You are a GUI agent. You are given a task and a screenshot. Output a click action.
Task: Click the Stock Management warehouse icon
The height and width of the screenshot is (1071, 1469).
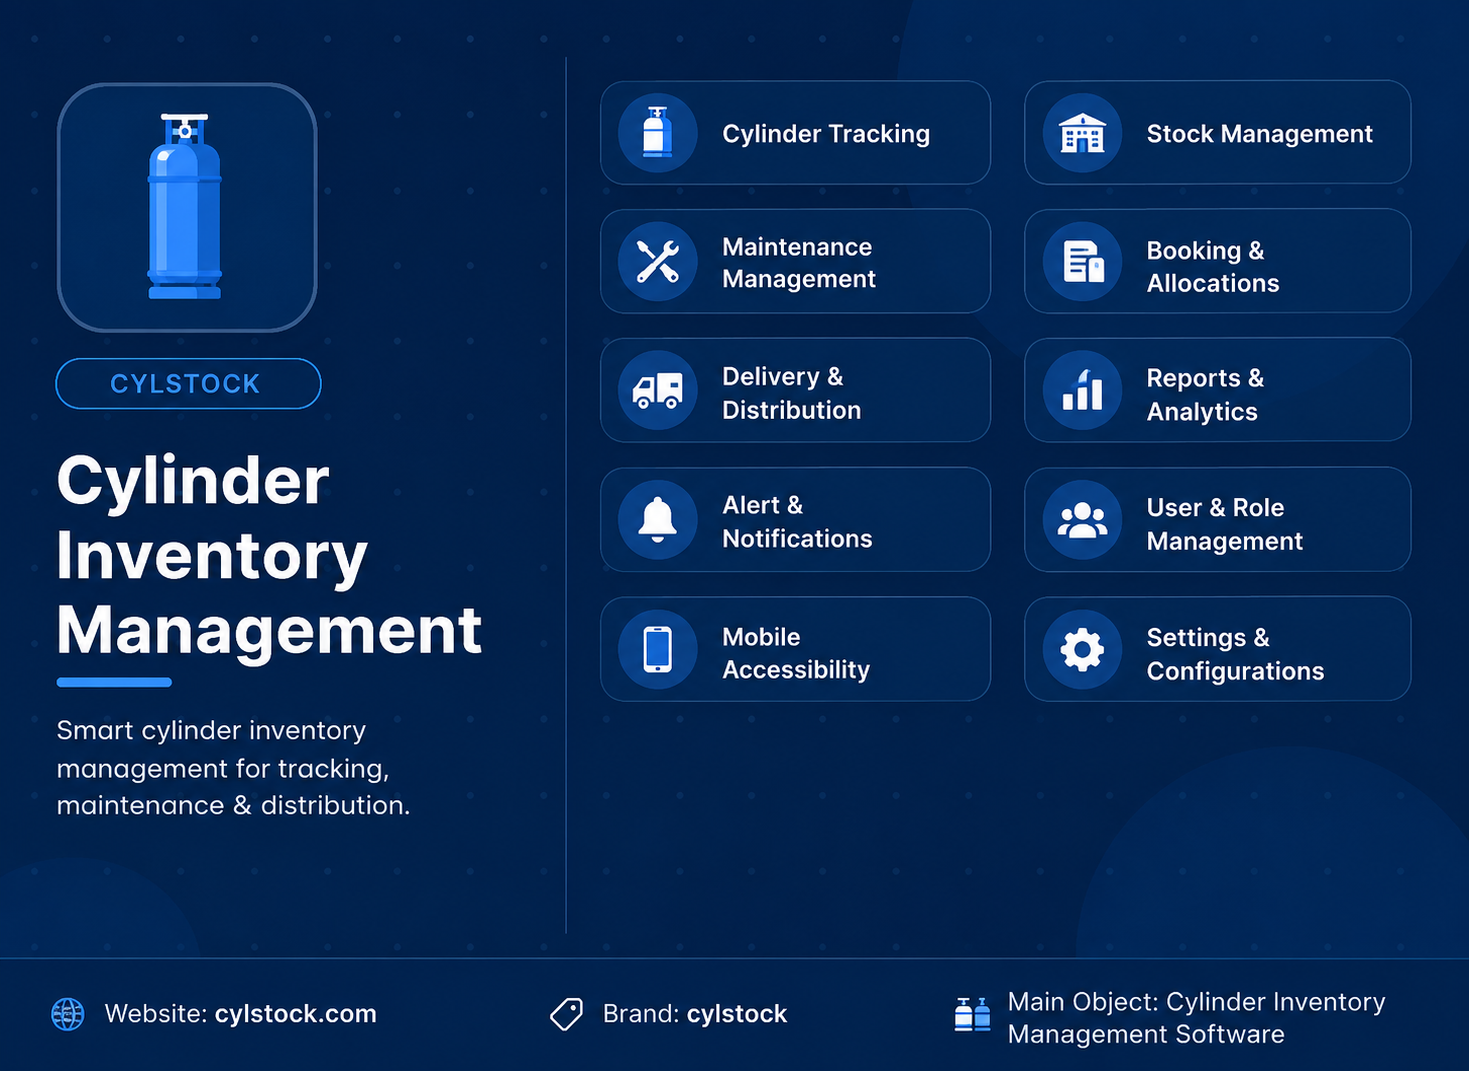(1082, 133)
